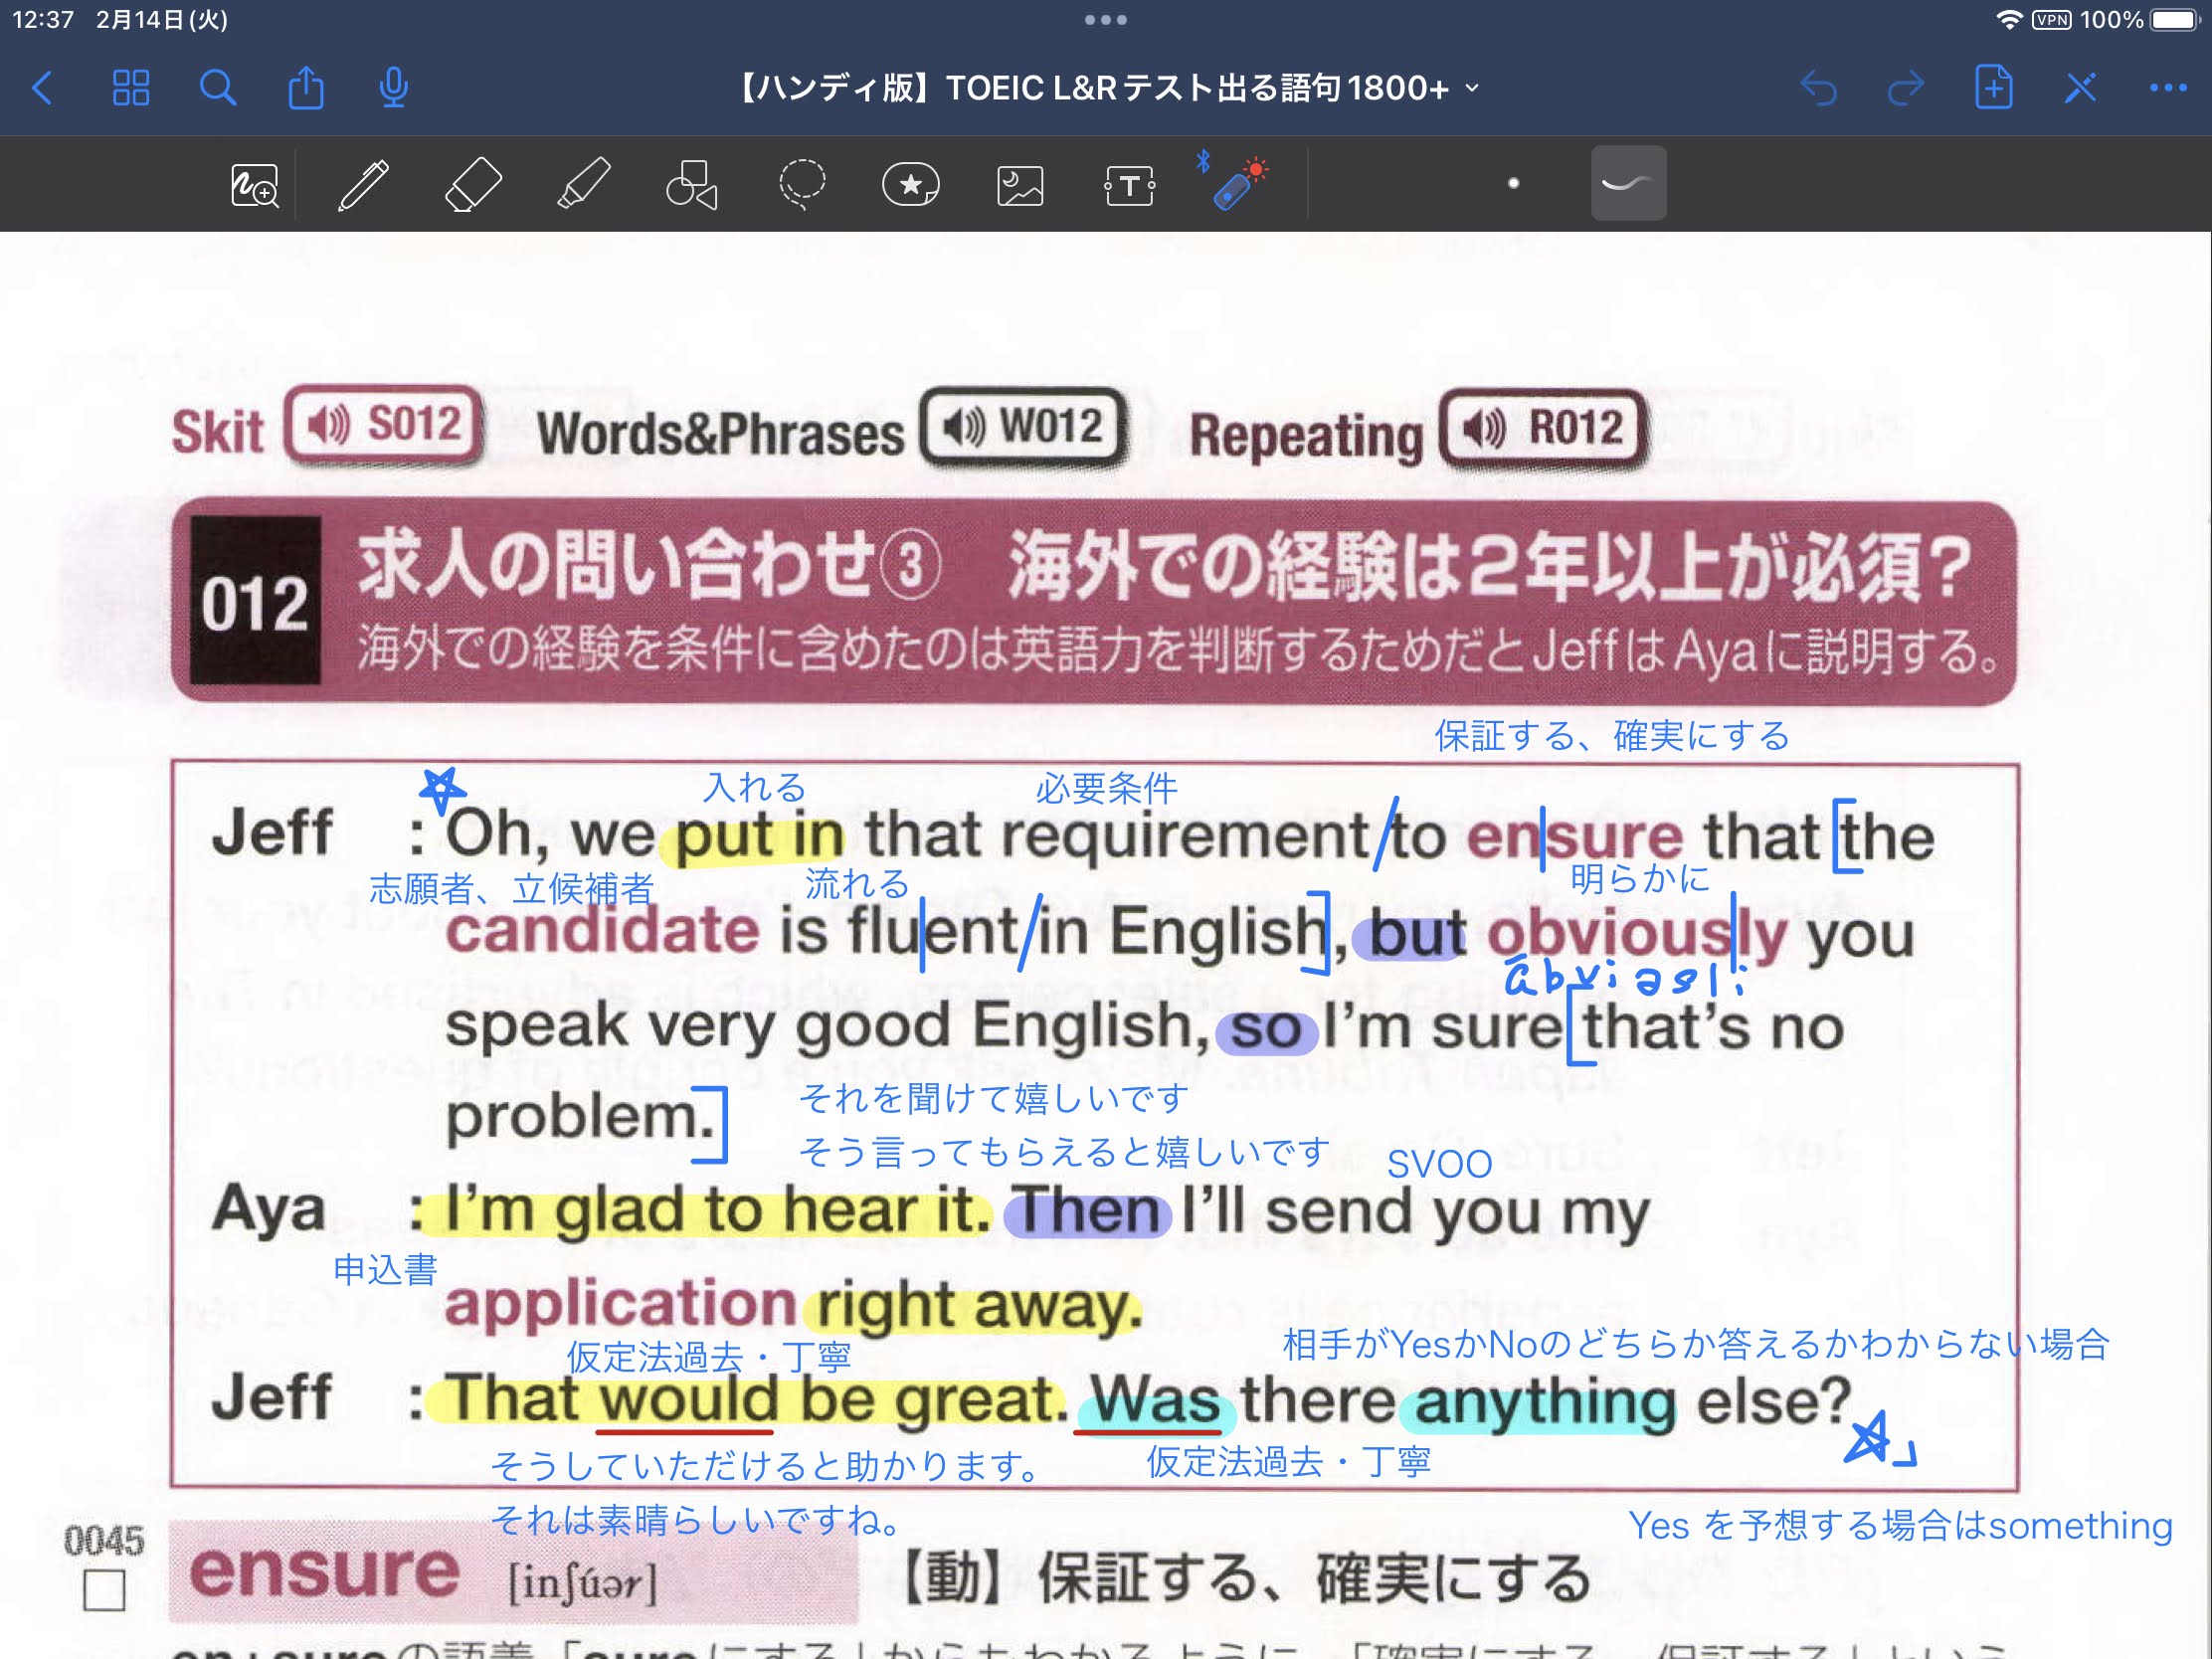2212x1659 pixels.
Task: Redo the last undone action
Action: click(x=1906, y=88)
